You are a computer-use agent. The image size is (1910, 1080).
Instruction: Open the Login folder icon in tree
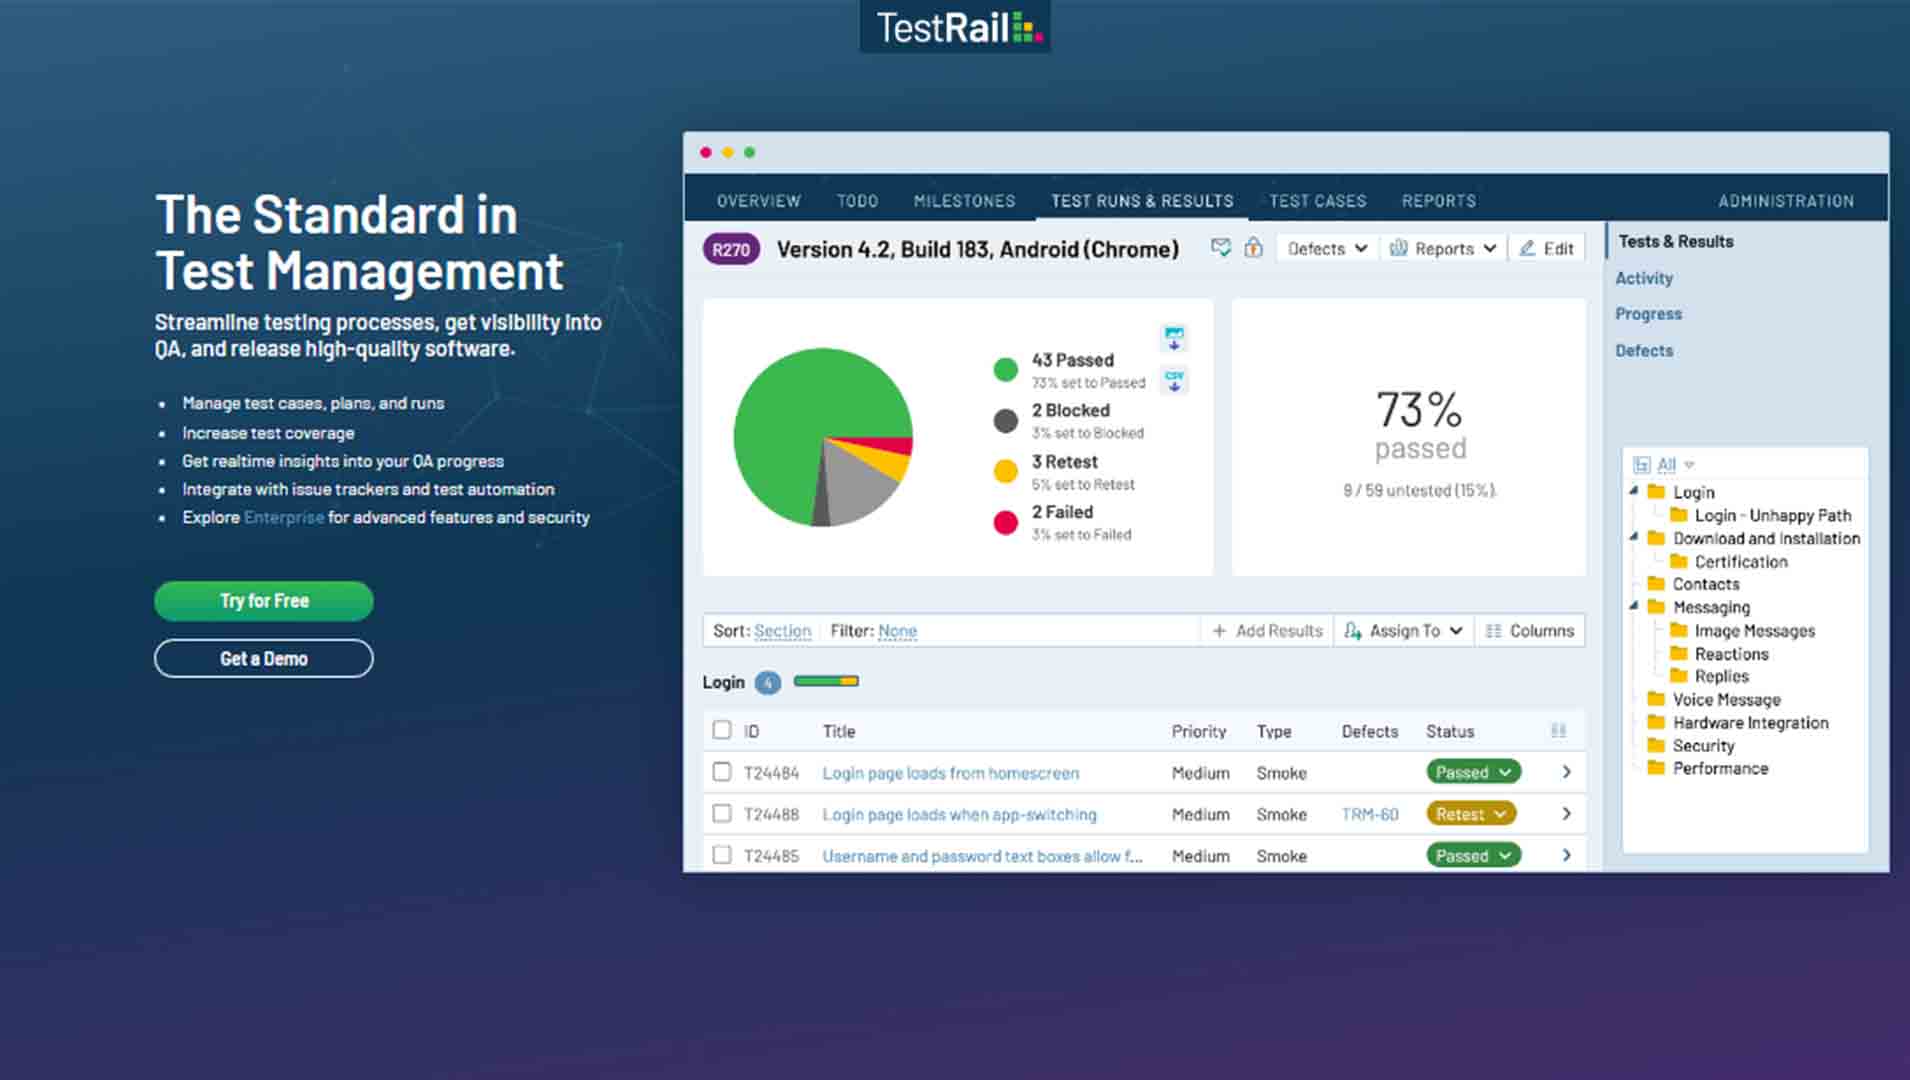click(1656, 492)
